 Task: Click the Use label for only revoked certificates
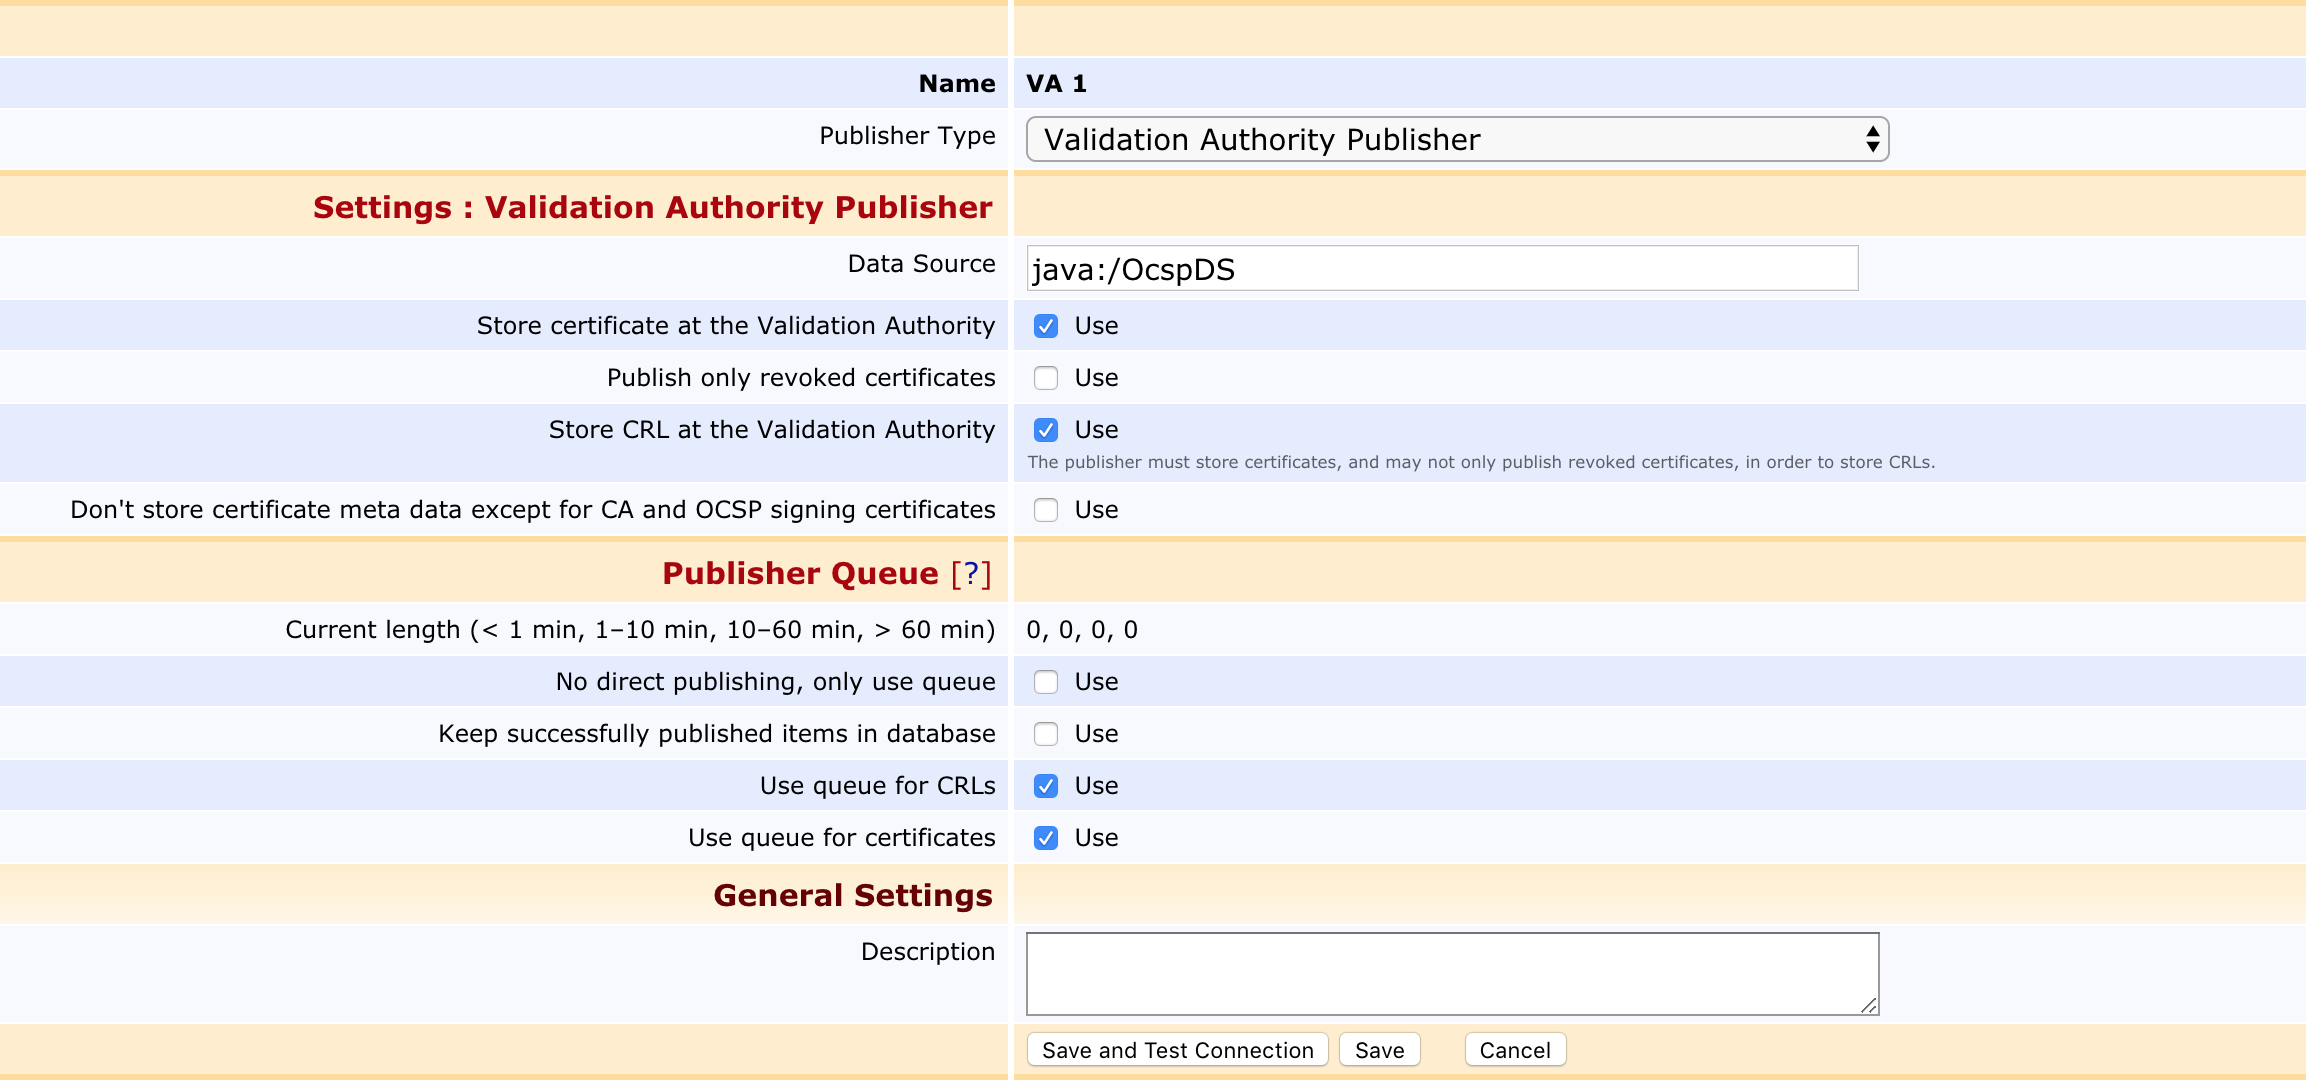click(x=1096, y=378)
